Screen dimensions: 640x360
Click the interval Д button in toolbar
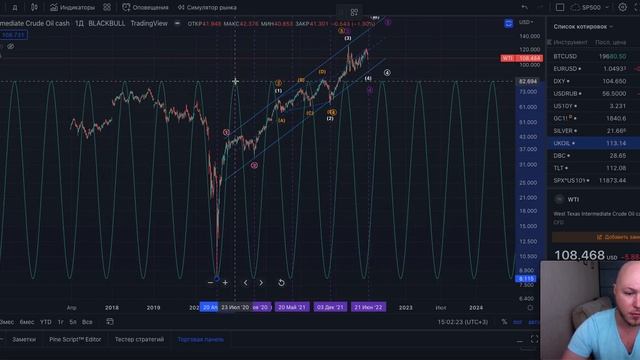click(x=15, y=7)
